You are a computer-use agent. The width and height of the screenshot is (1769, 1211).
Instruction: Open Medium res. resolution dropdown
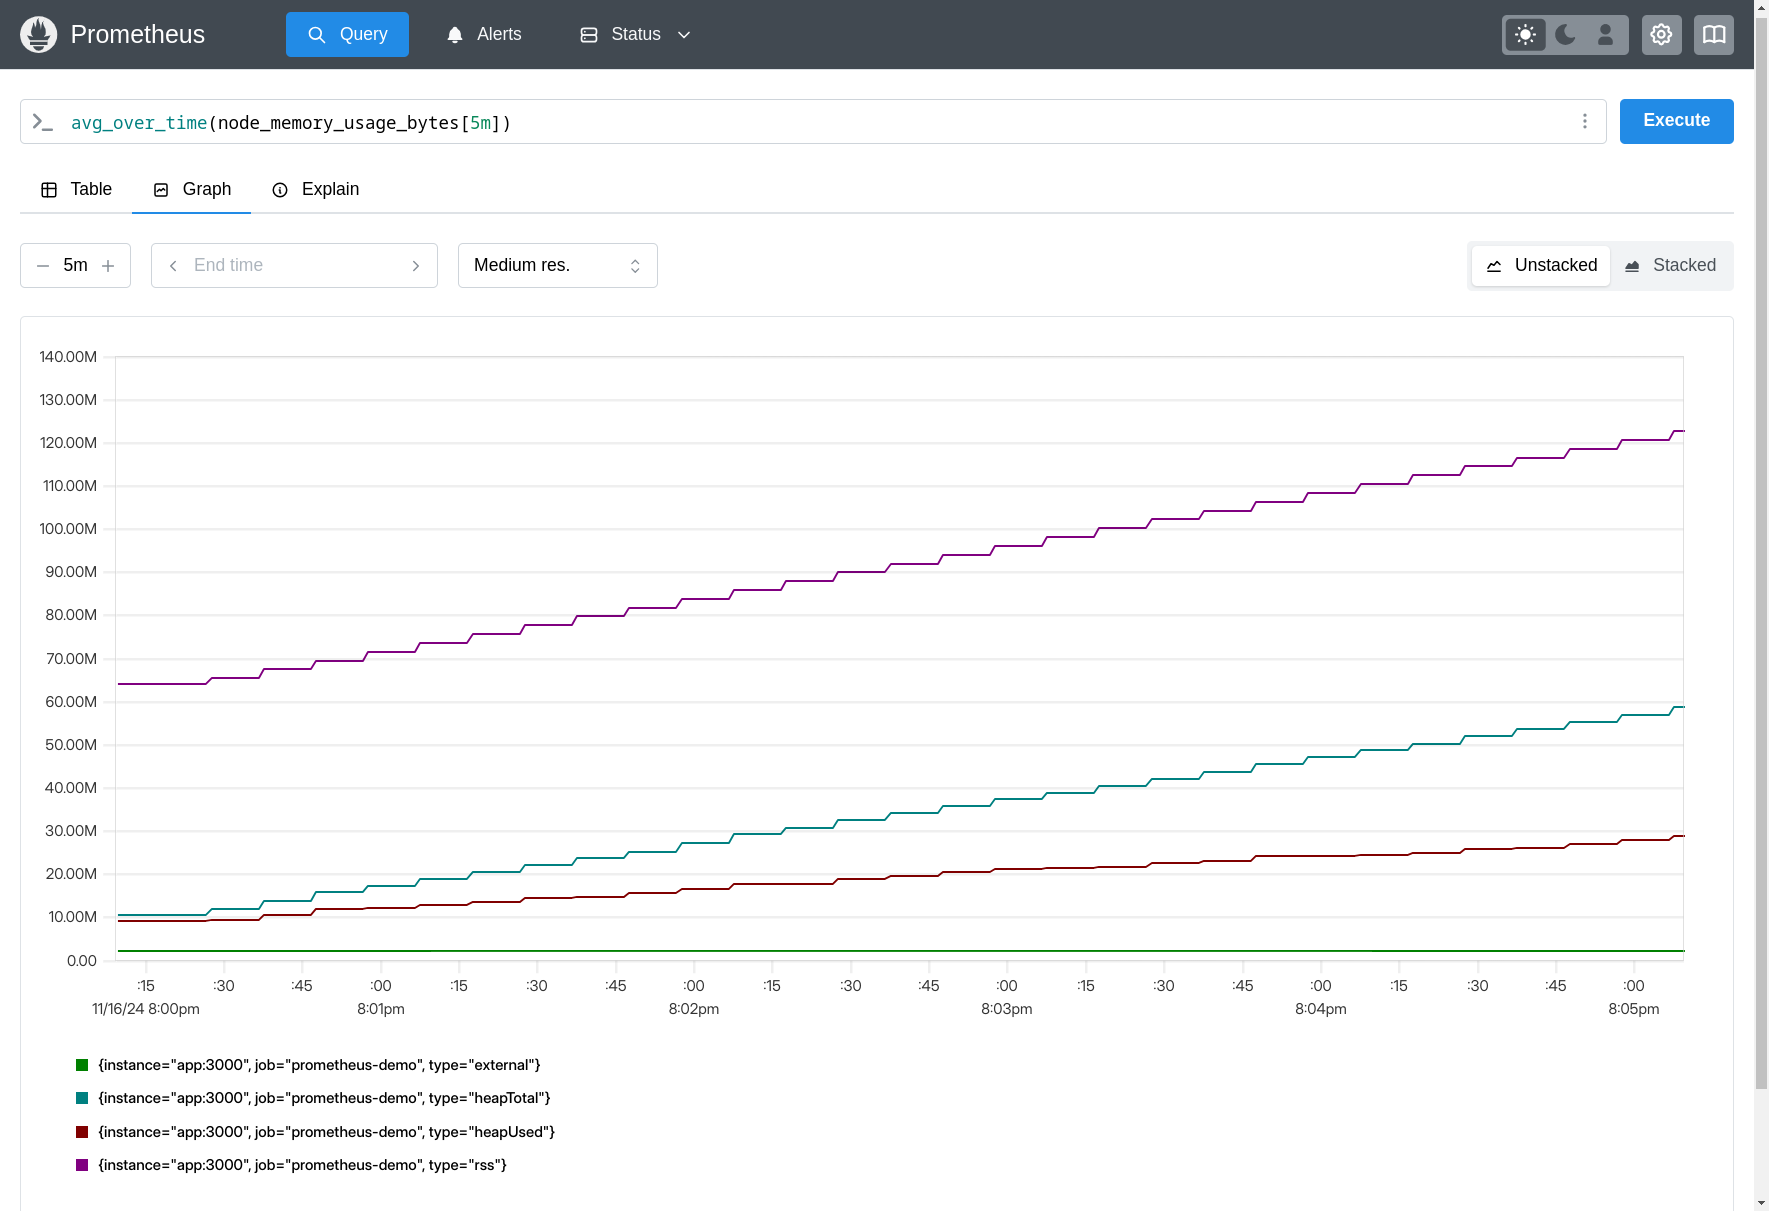[557, 266]
